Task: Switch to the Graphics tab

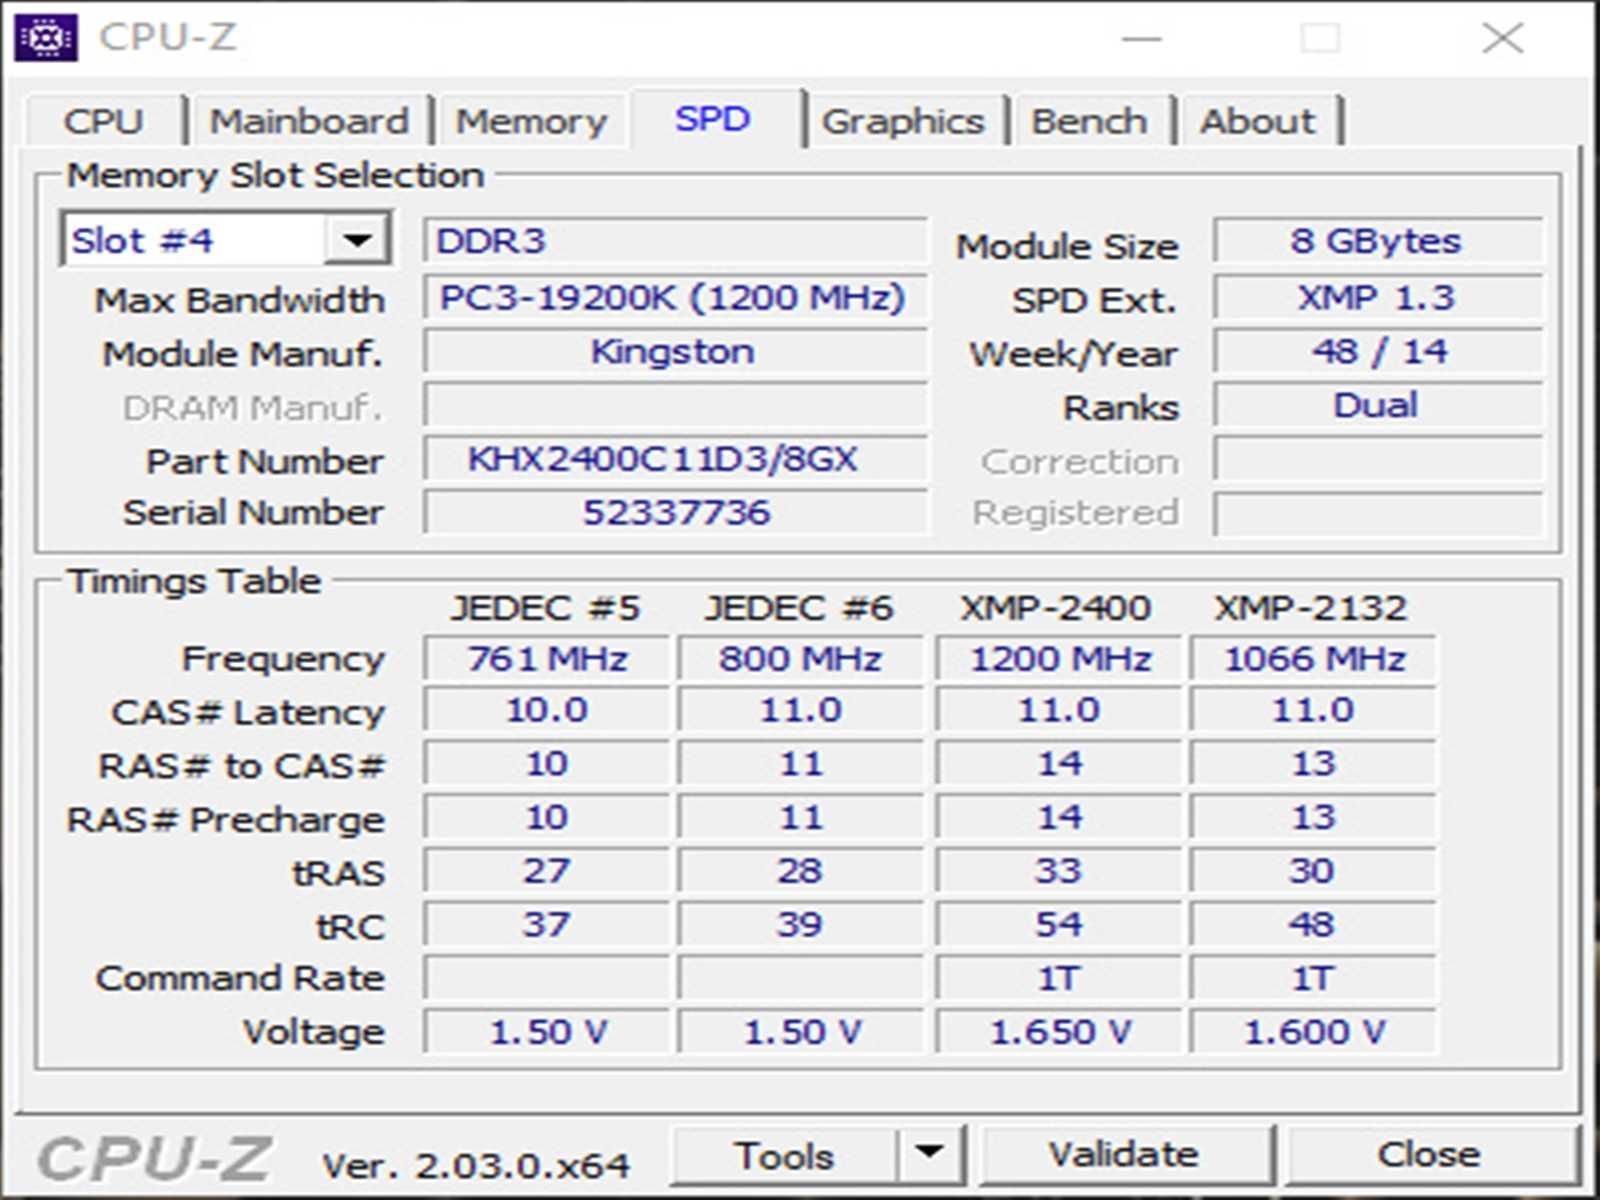Action: pos(903,121)
